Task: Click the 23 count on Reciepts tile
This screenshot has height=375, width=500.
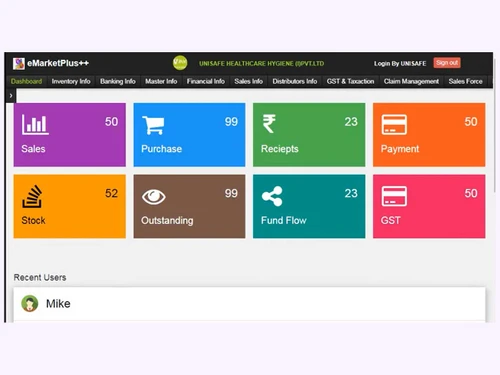Action: pyautogui.click(x=351, y=122)
